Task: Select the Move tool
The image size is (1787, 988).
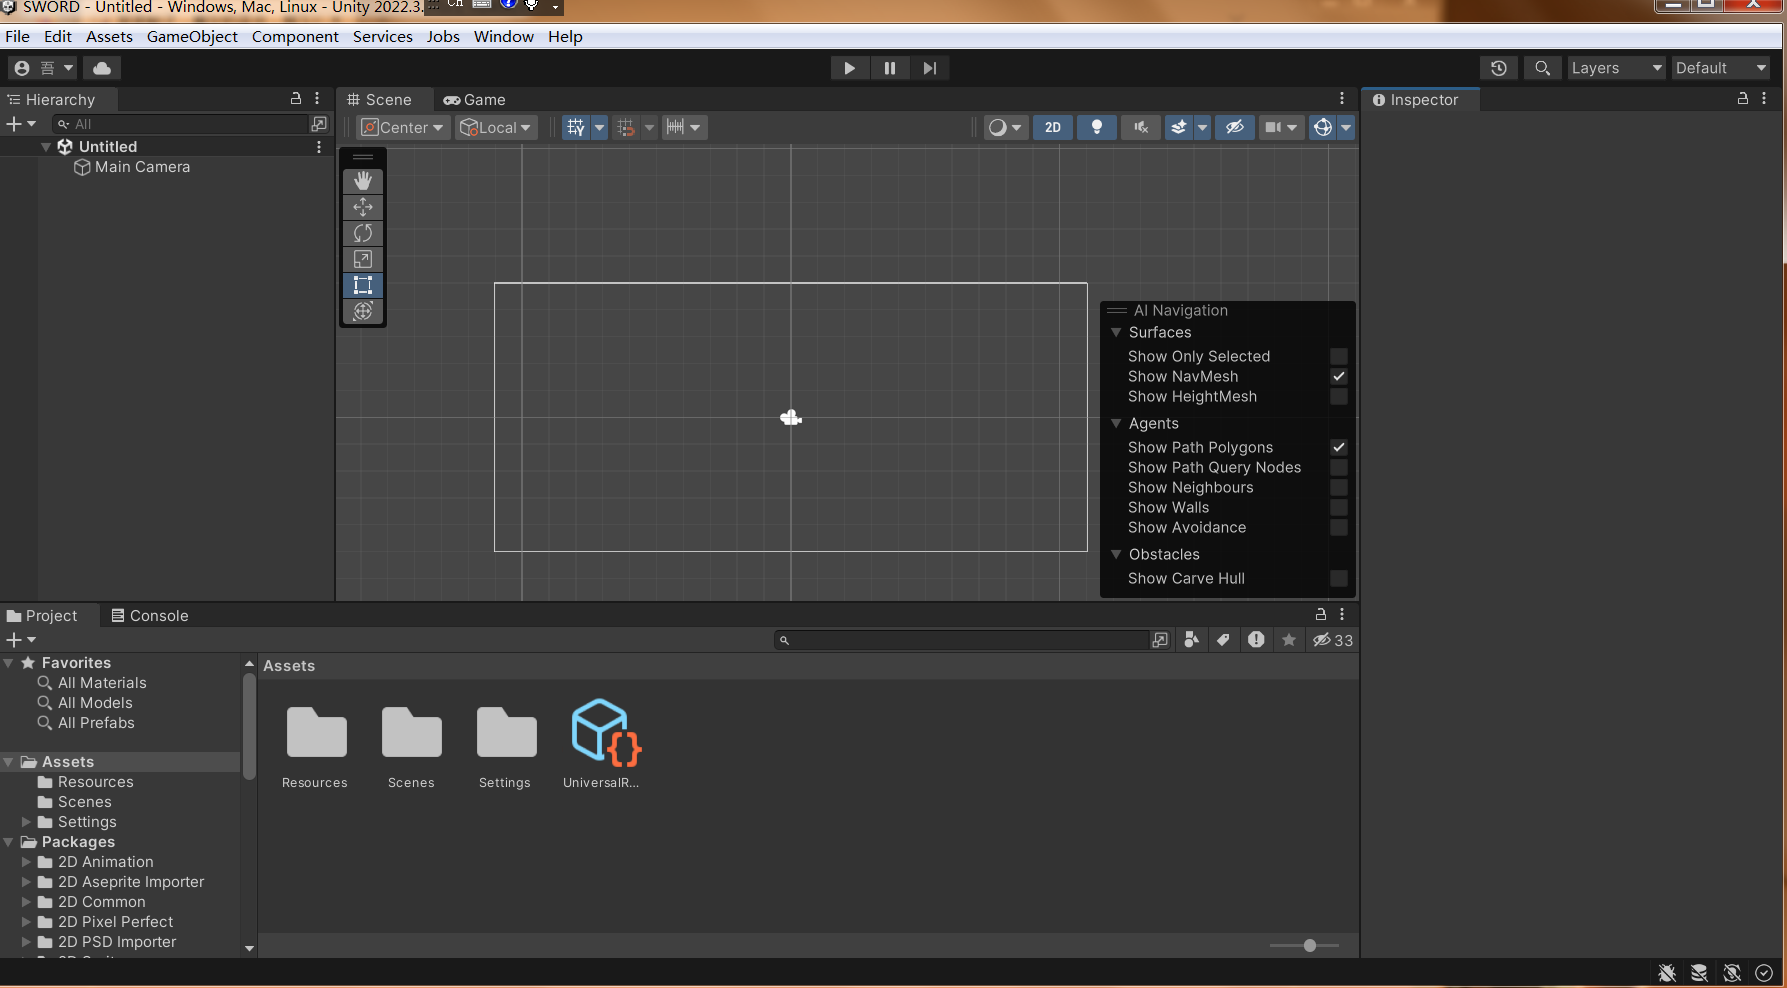Action: (x=363, y=207)
